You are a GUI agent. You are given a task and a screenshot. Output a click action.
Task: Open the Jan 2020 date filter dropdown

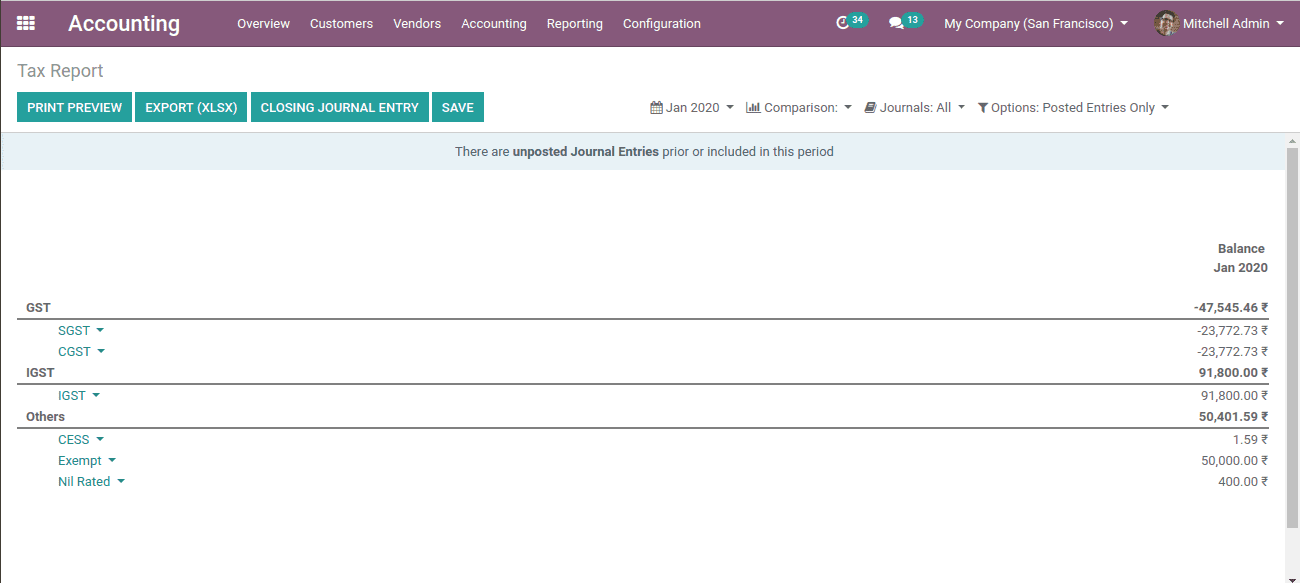[692, 108]
